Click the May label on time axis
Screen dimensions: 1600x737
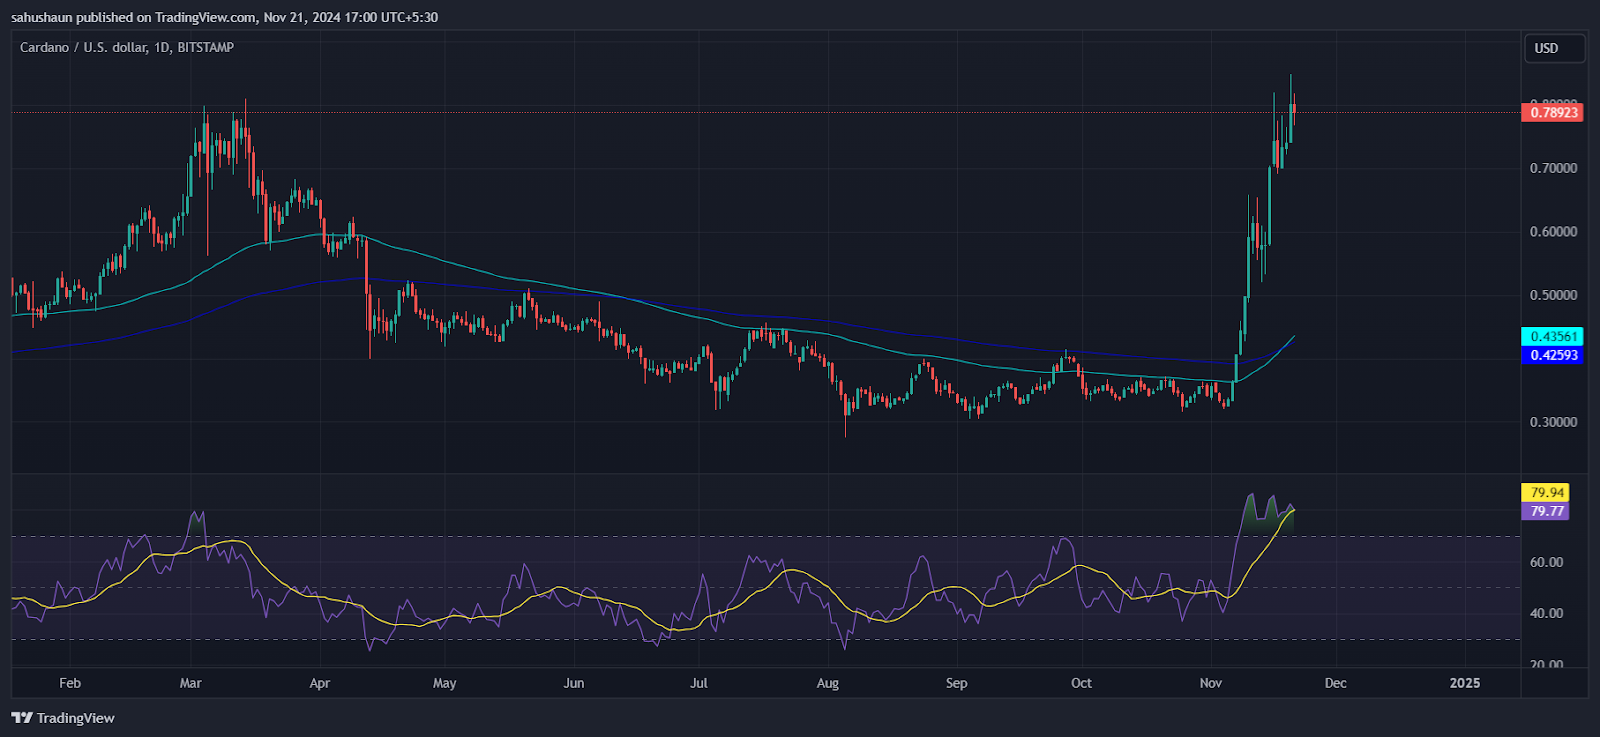coord(444,683)
